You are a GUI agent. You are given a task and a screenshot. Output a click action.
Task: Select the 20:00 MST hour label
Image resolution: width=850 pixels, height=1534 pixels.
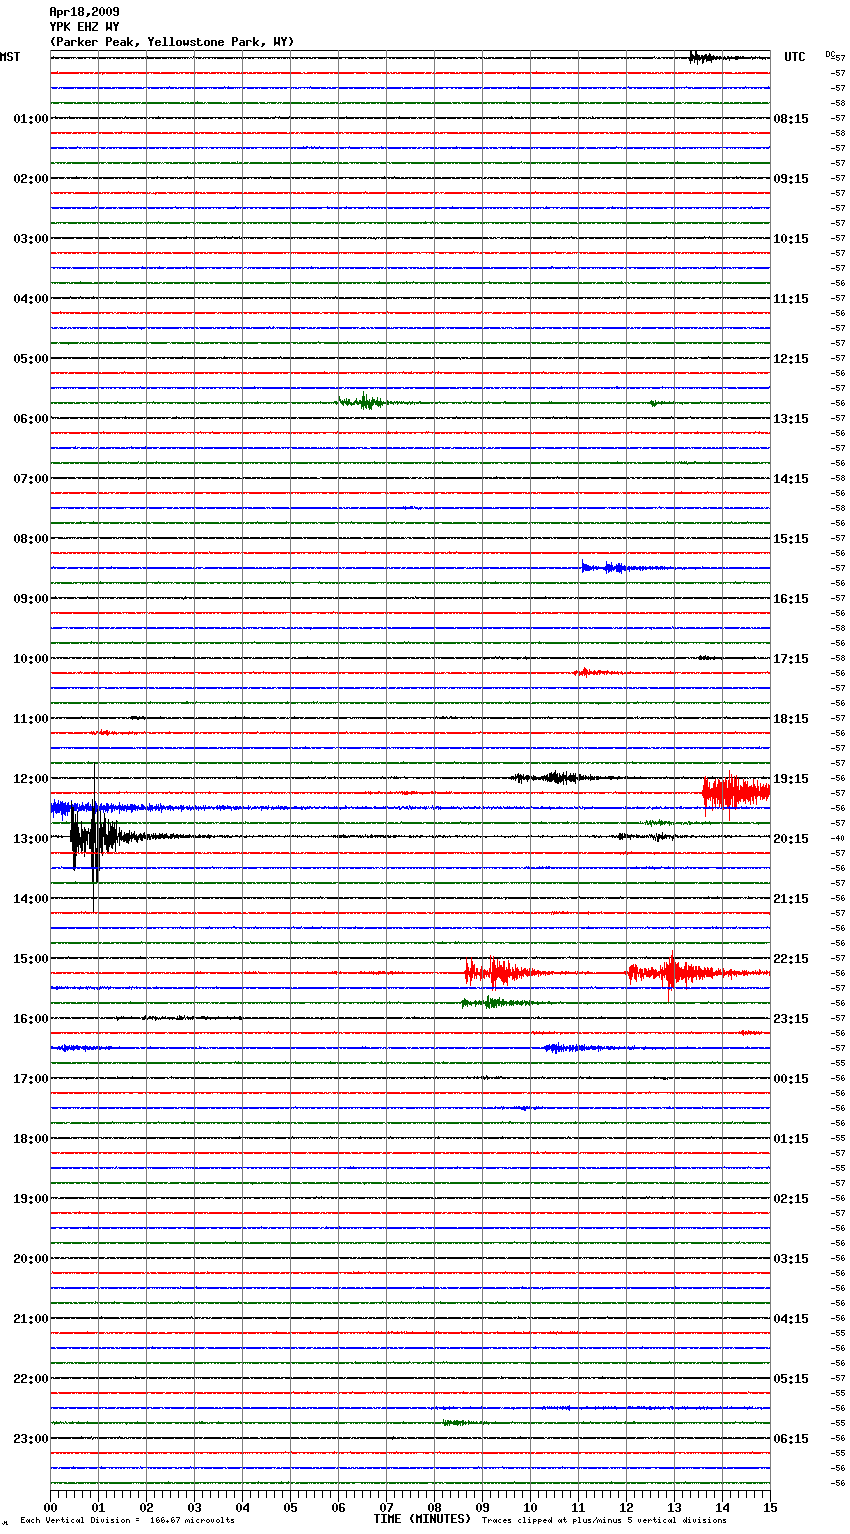point(30,1259)
